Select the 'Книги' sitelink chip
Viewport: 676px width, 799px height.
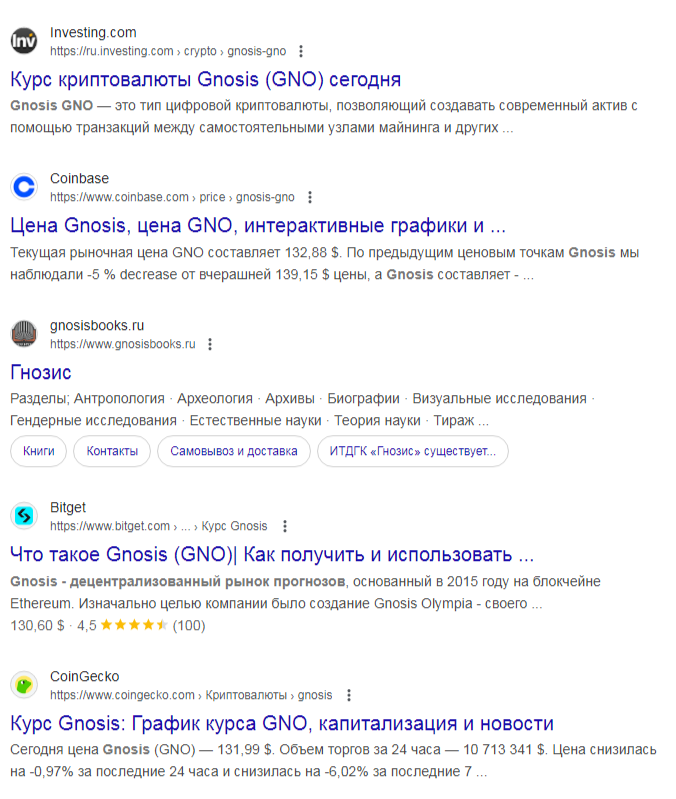pyautogui.click(x=39, y=451)
